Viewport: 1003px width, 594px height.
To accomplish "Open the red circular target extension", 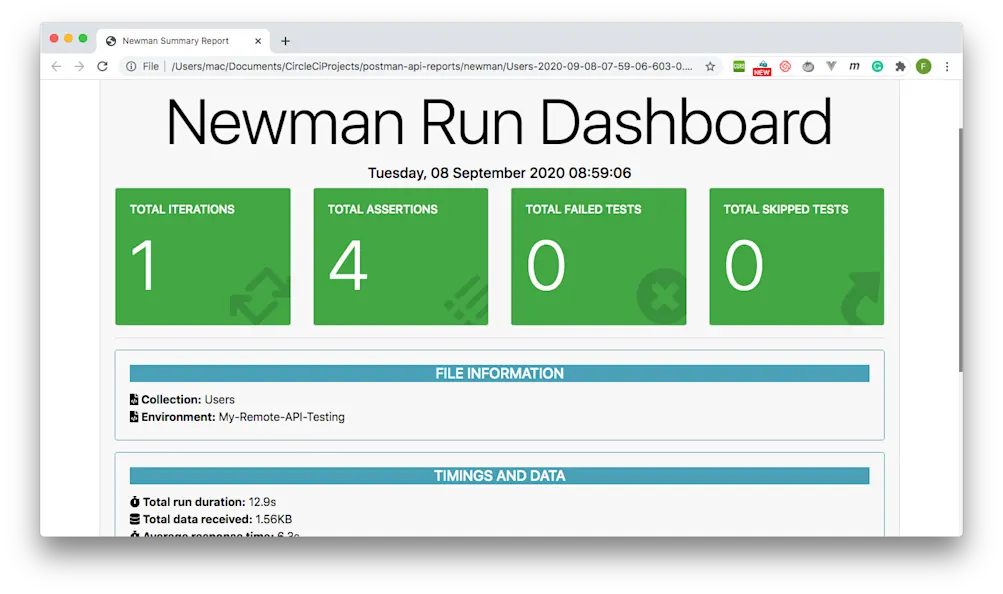I will coord(785,66).
